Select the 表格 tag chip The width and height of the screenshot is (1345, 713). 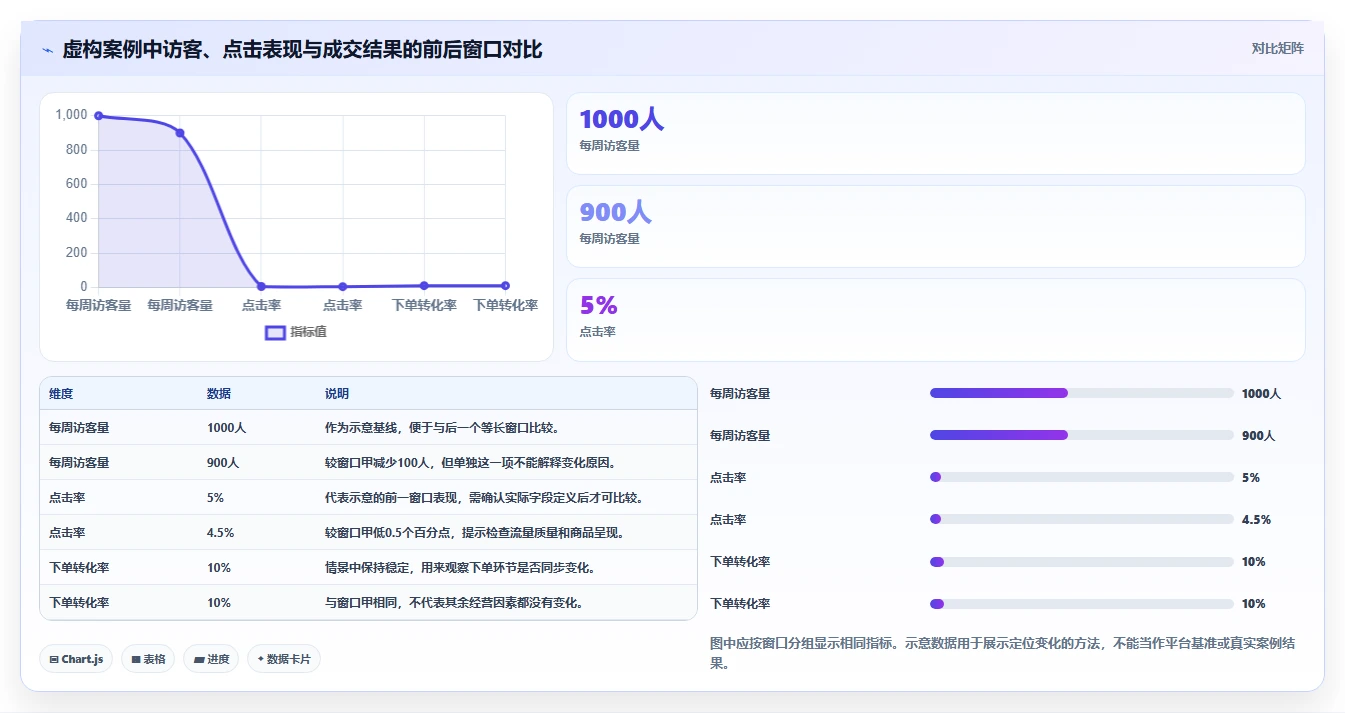tap(148, 659)
